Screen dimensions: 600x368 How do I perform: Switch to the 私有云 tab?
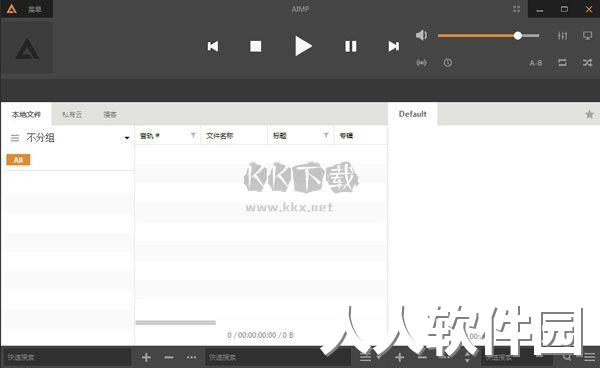[72, 114]
